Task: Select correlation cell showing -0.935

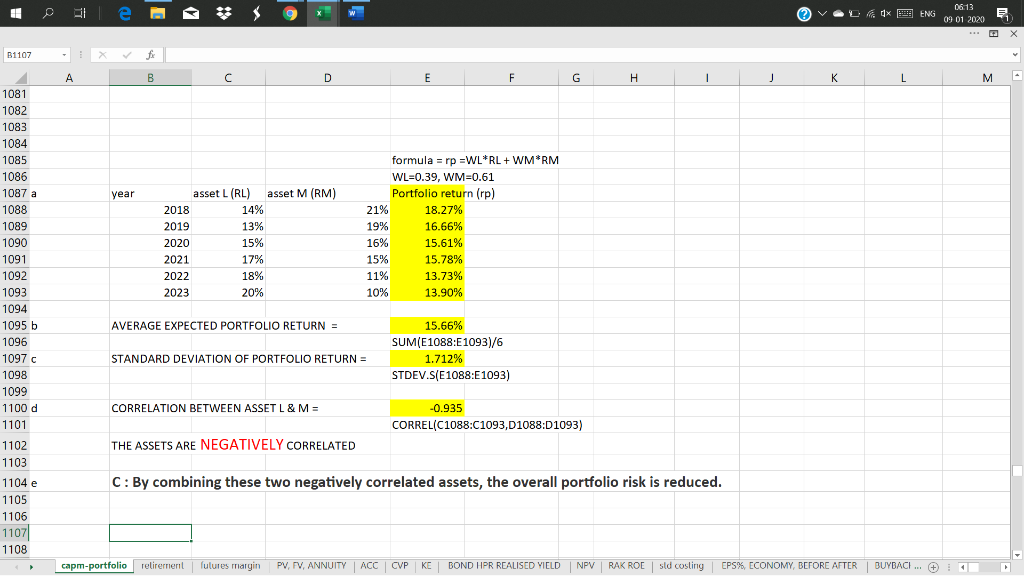Action: [x=427, y=408]
